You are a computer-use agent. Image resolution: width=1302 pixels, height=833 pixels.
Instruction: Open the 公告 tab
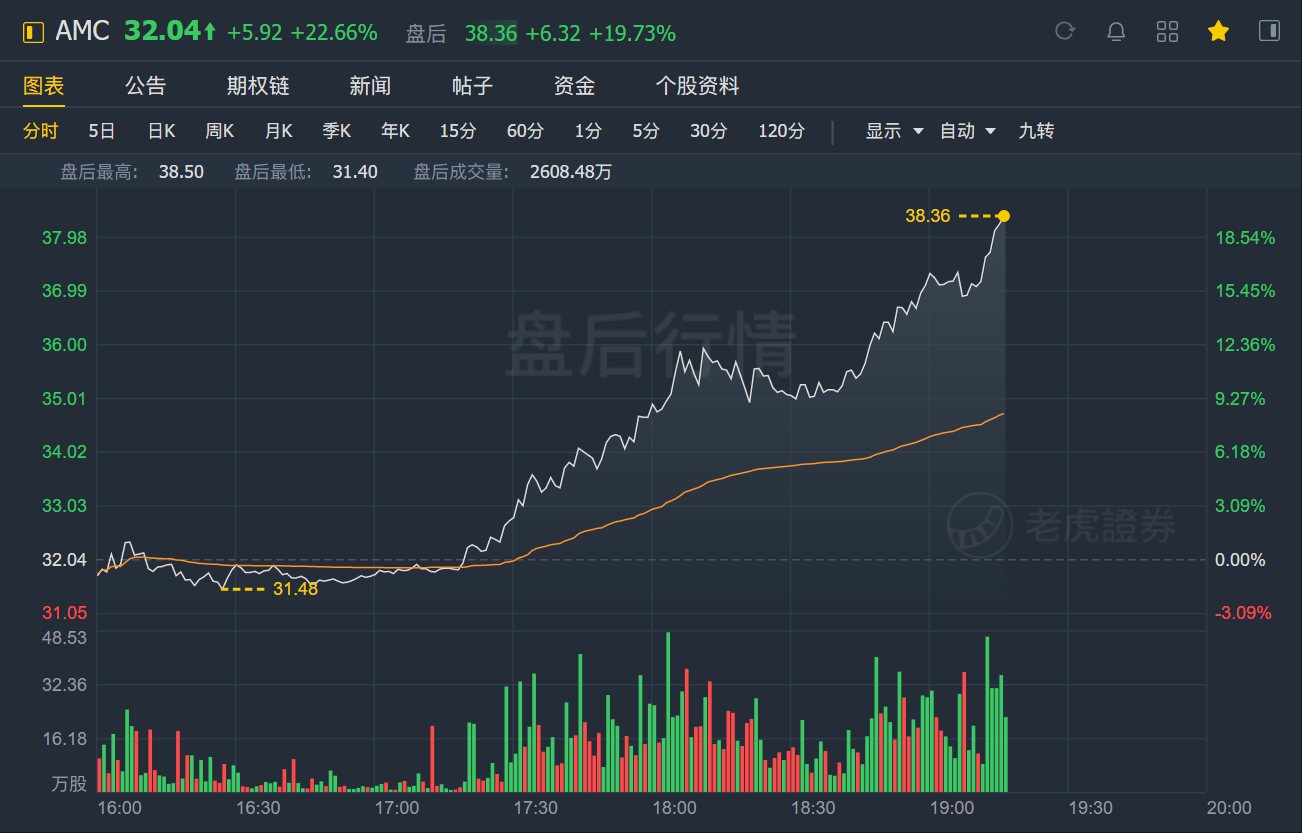(x=146, y=86)
